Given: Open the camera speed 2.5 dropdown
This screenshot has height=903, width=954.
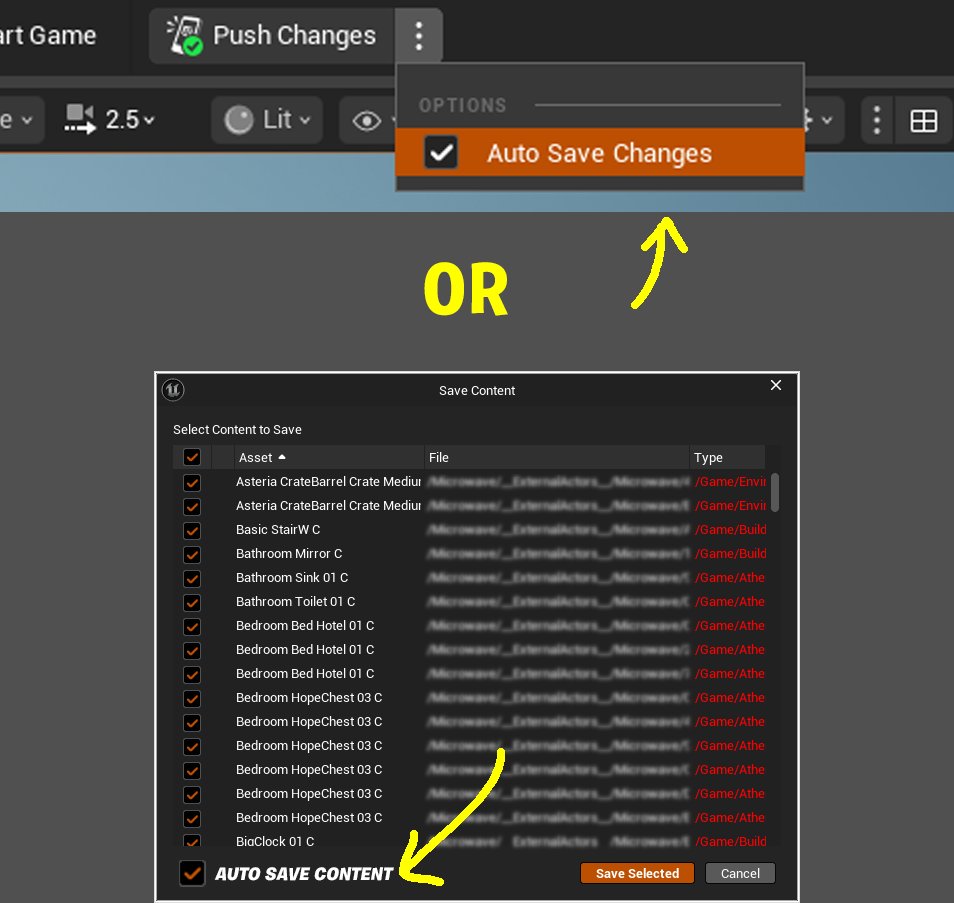Looking at the screenshot, I should point(130,119).
